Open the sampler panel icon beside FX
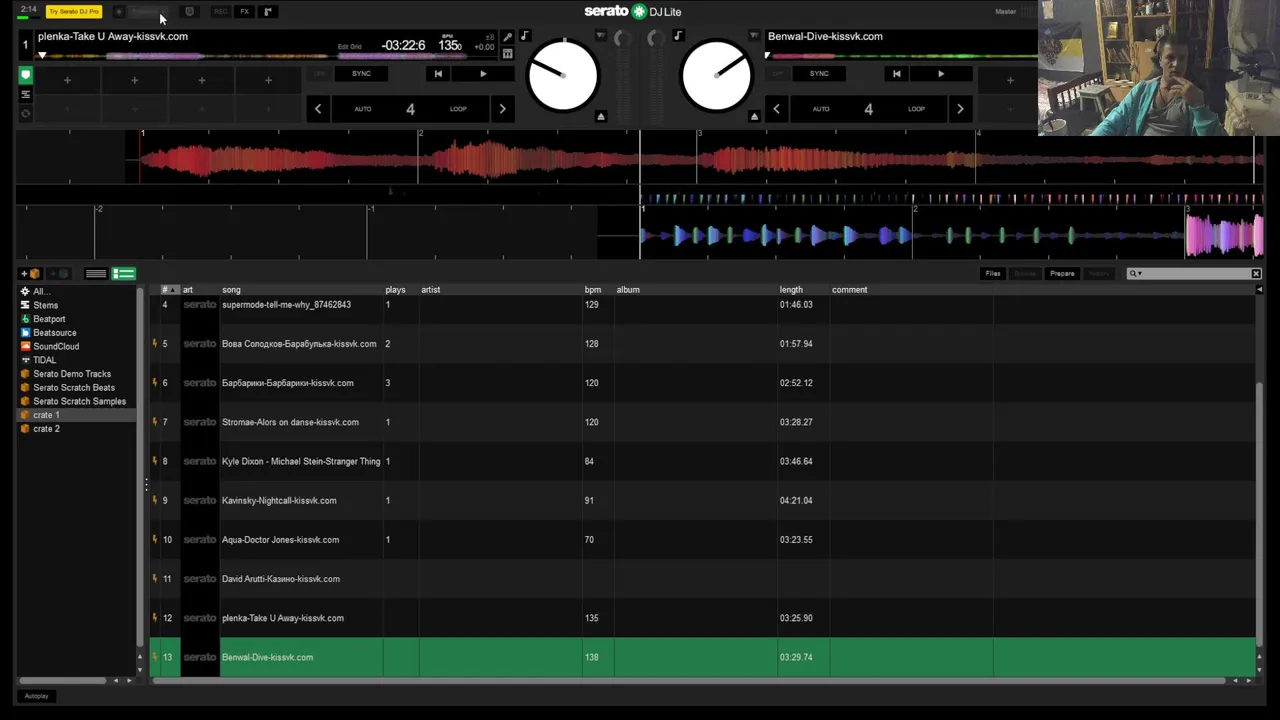The image size is (1280, 720). 268,12
